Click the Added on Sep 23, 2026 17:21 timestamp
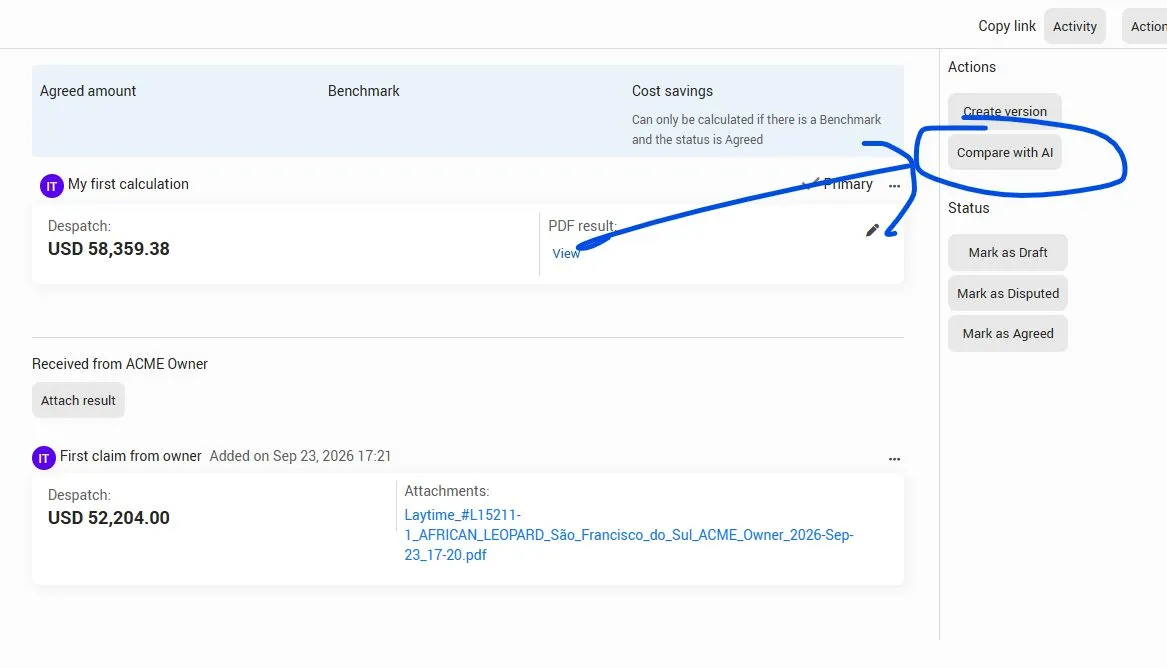1167x668 pixels. coord(300,456)
